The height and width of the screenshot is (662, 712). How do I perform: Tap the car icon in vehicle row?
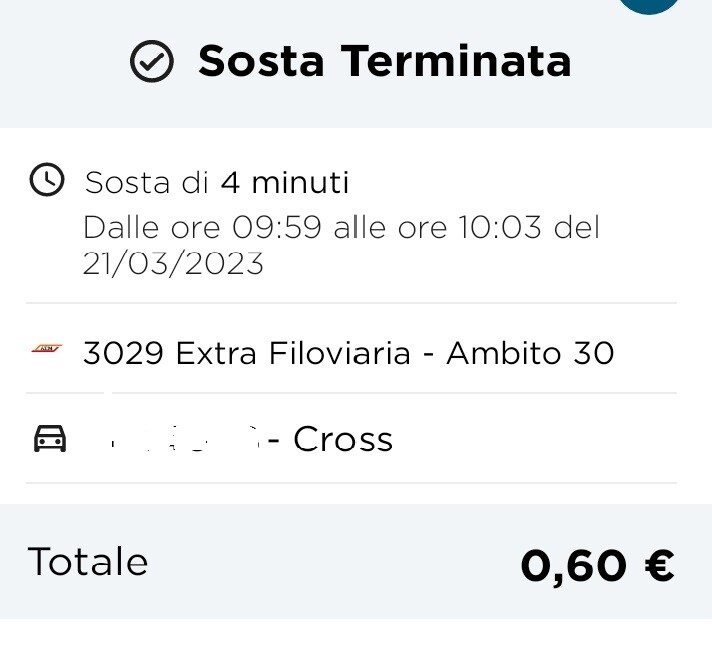(50, 439)
